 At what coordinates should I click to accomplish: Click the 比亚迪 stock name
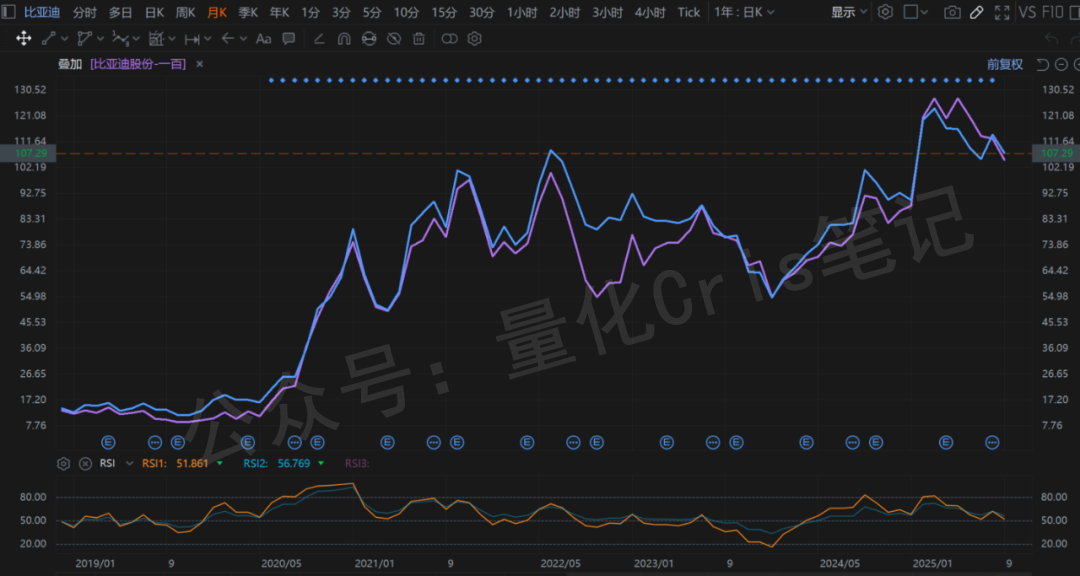pyautogui.click(x=41, y=12)
